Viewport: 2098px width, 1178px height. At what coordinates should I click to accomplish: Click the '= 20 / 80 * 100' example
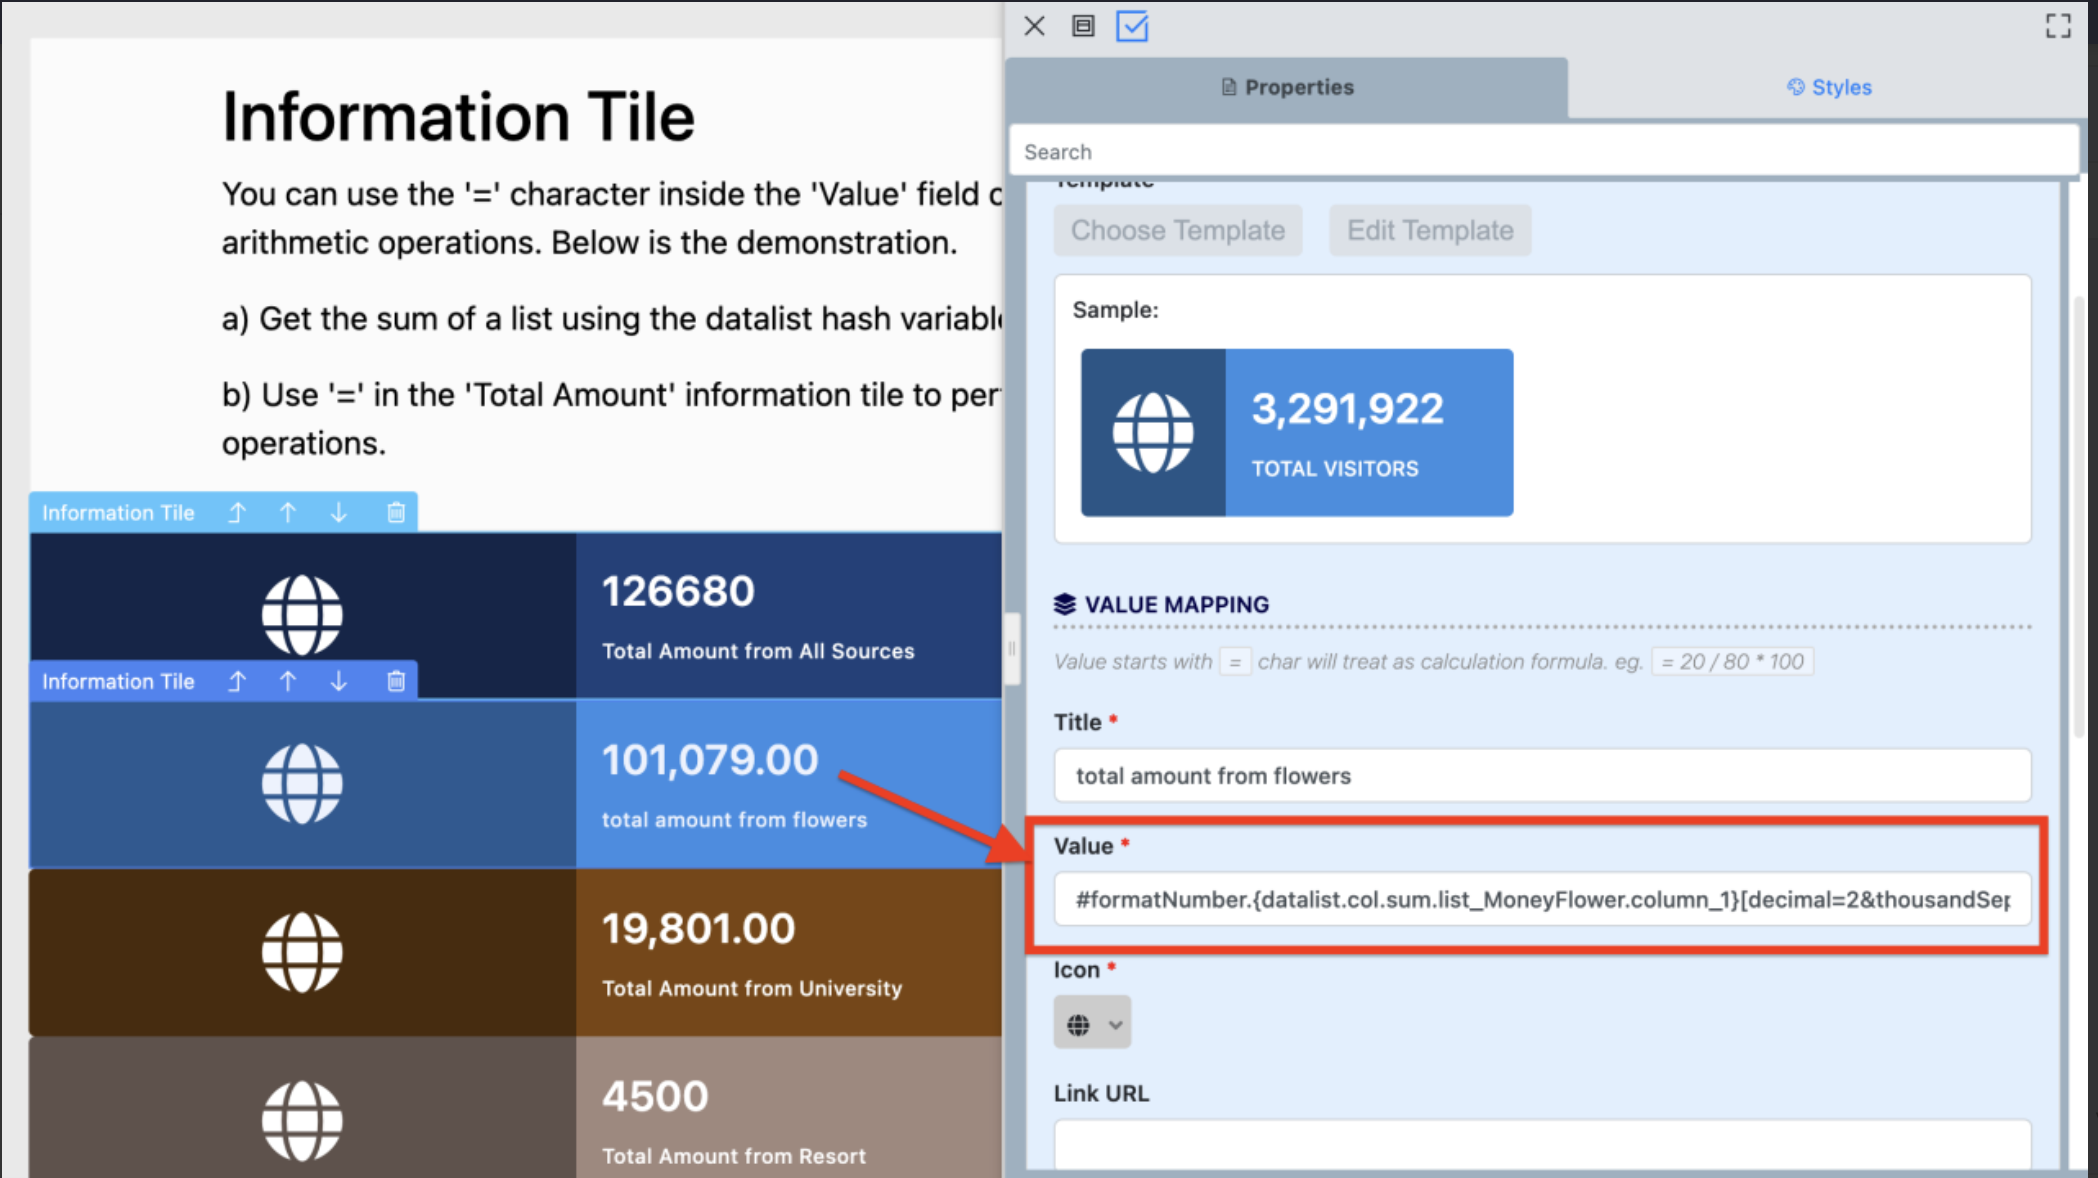pyautogui.click(x=1732, y=661)
